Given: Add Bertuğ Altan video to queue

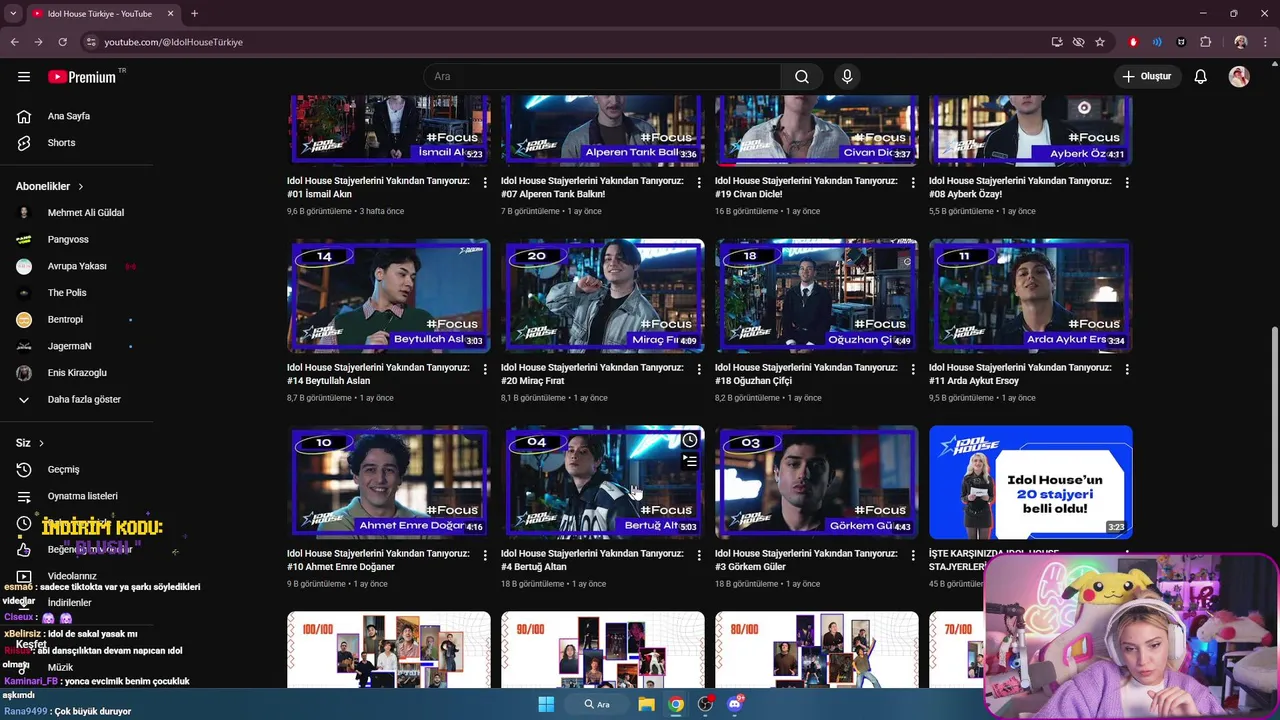Looking at the screenshot, I should [690, 461].
